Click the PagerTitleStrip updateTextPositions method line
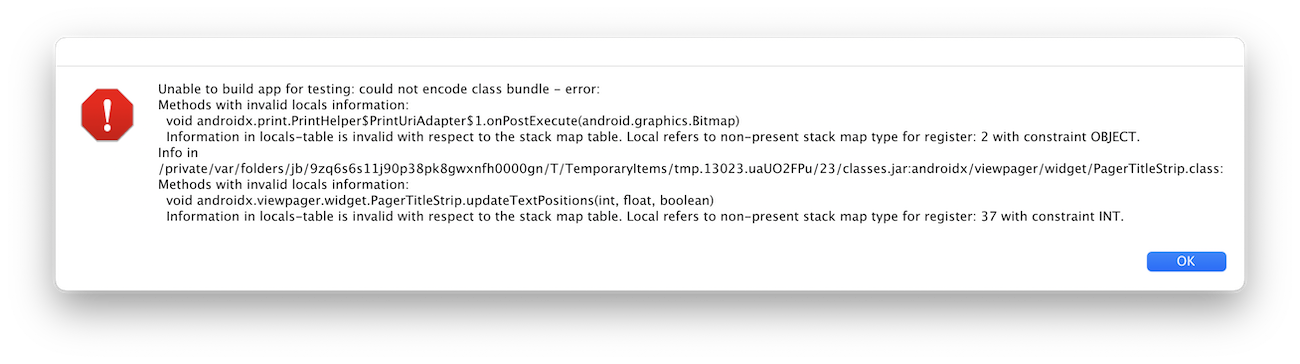1300x364 pixels. tap(440, 200)
